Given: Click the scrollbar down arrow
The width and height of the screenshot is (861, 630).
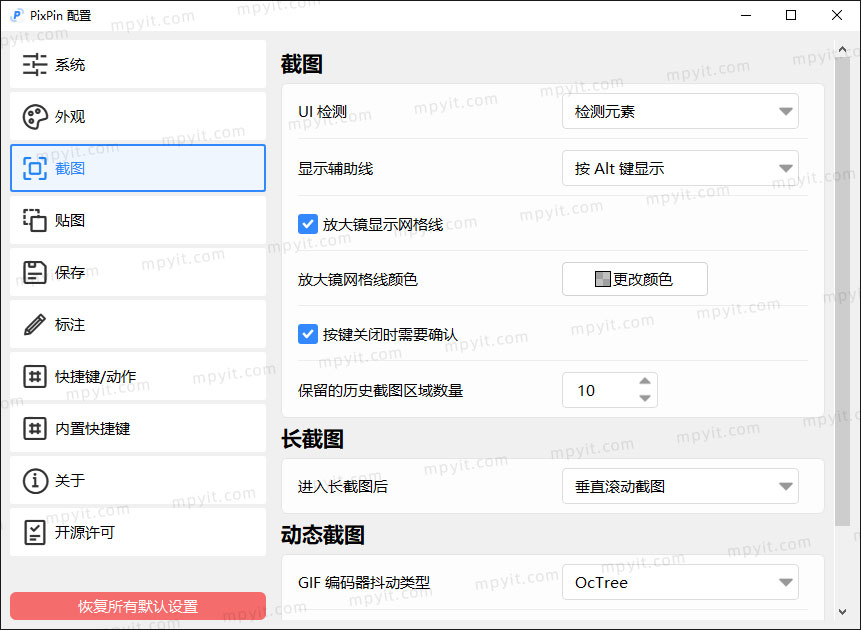Looking at the screenshot, I should (842, 612).
